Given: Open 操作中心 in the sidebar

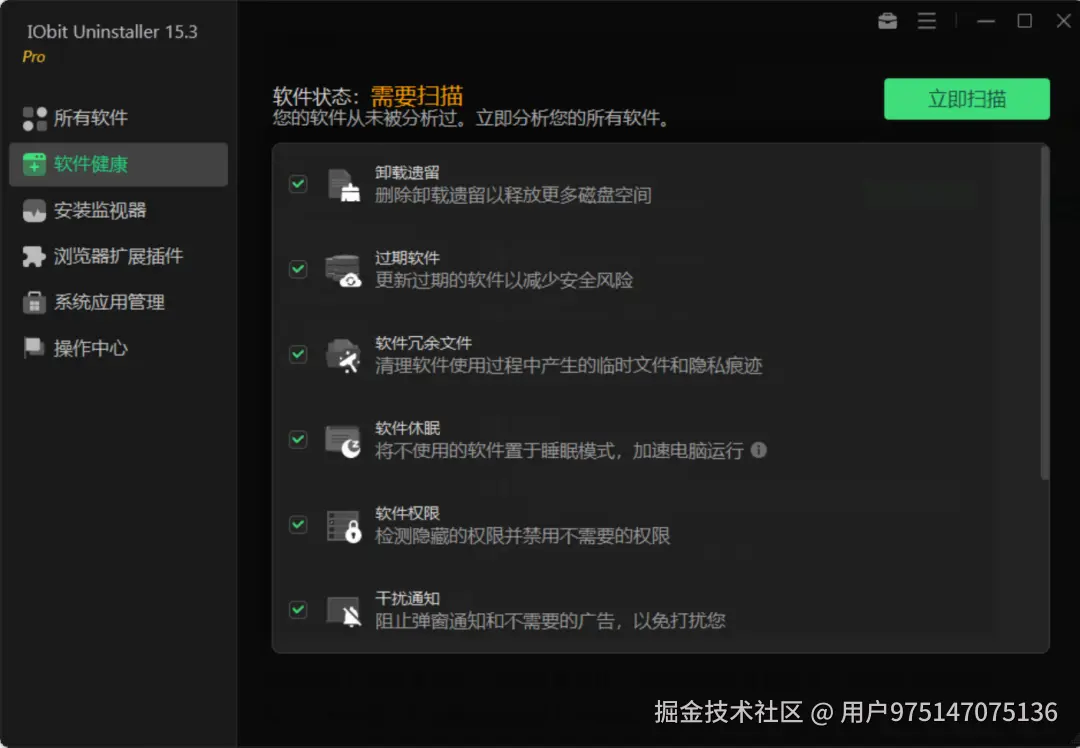Looking at the screenshot, I should [118, 348].
